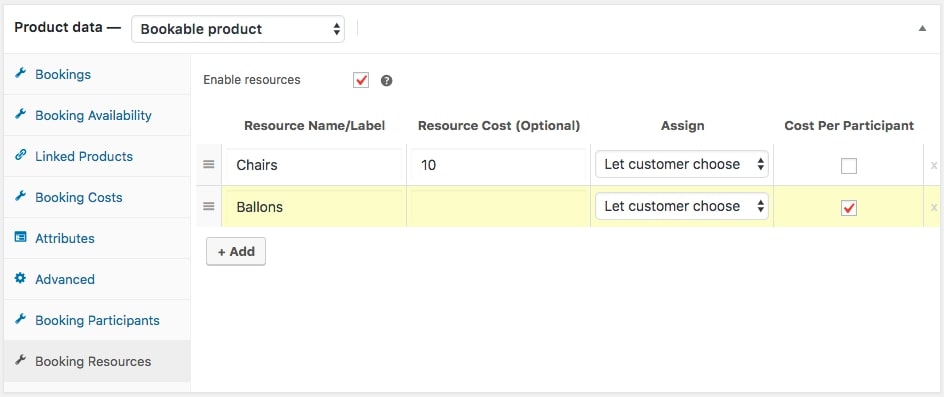Click the link icon beside Linked Products

[20, 155]
